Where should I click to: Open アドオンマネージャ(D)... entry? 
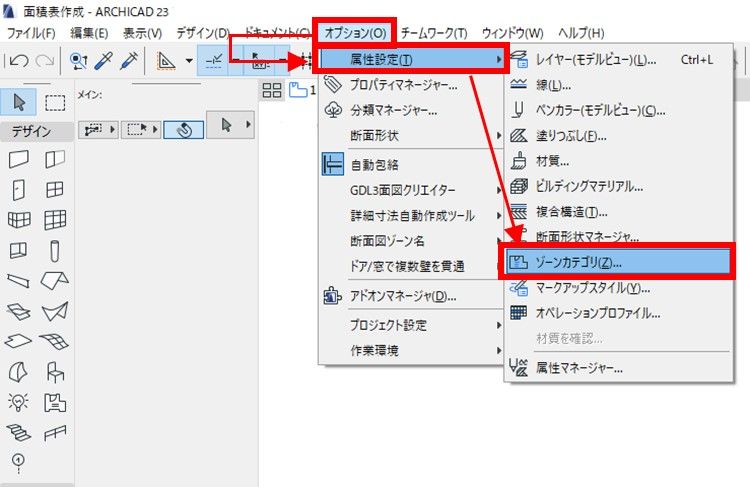[x=411, y=297]
